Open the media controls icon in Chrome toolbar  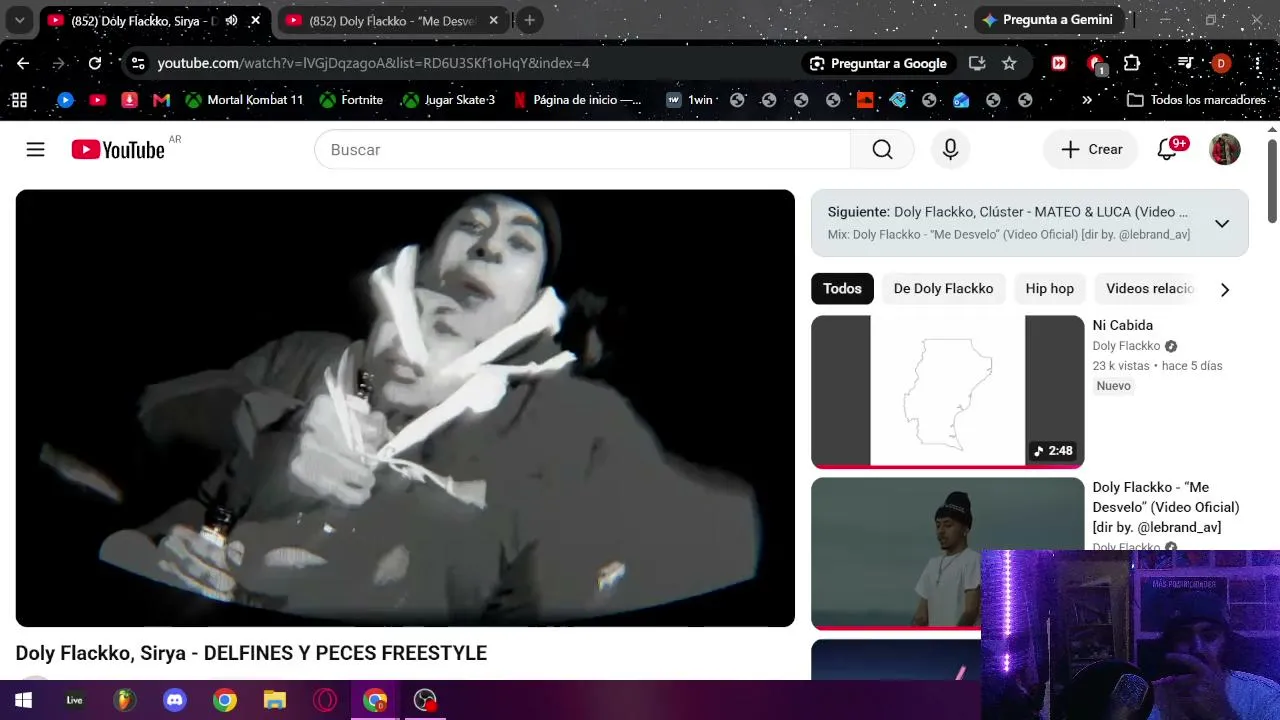(x=1185, y=63)
